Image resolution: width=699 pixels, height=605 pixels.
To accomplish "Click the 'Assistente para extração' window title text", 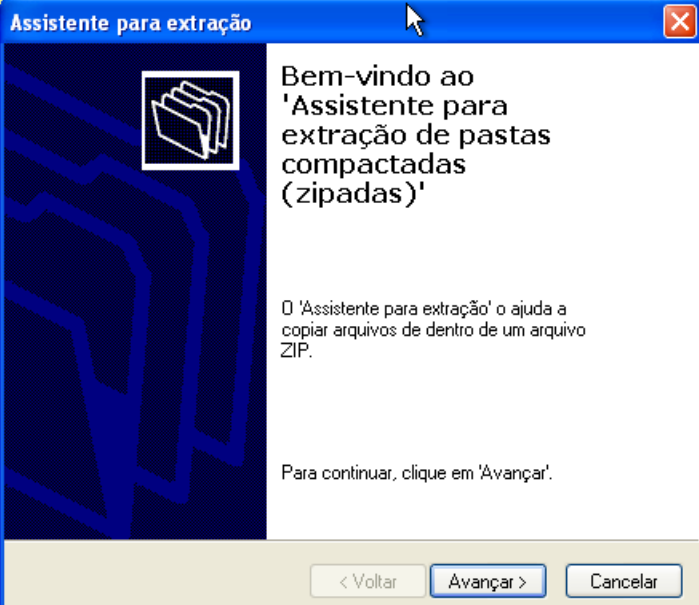I will pos(131,23).
